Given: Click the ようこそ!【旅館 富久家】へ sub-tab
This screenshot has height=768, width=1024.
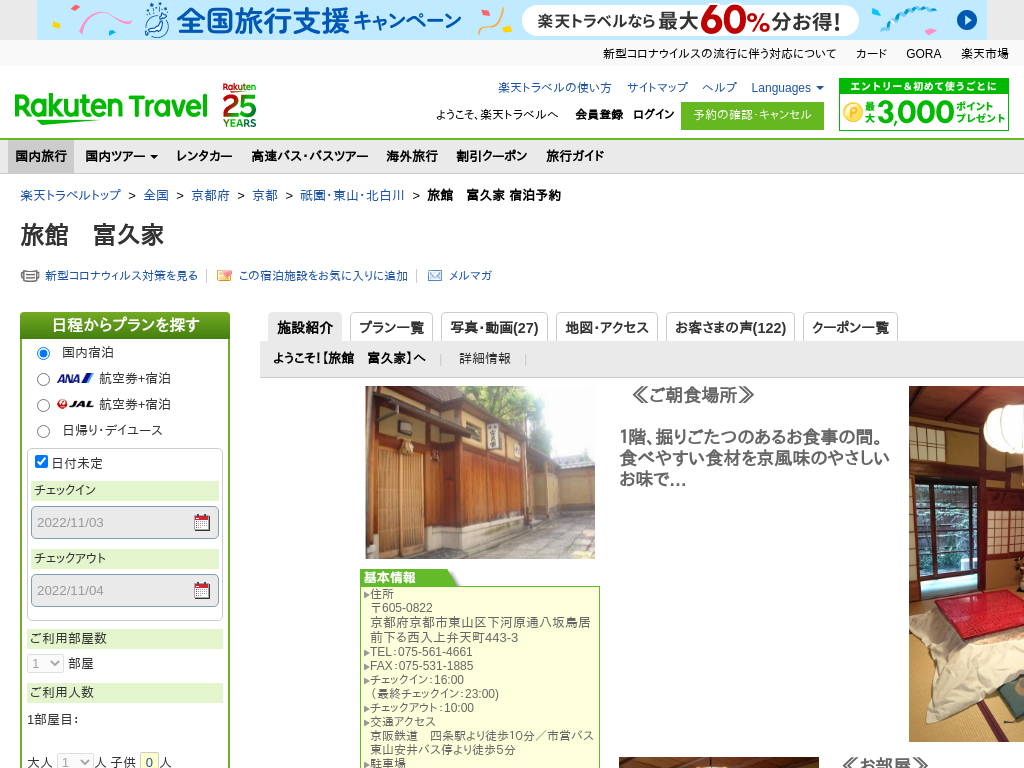Looking at the screenshot, I should point(349,359).
